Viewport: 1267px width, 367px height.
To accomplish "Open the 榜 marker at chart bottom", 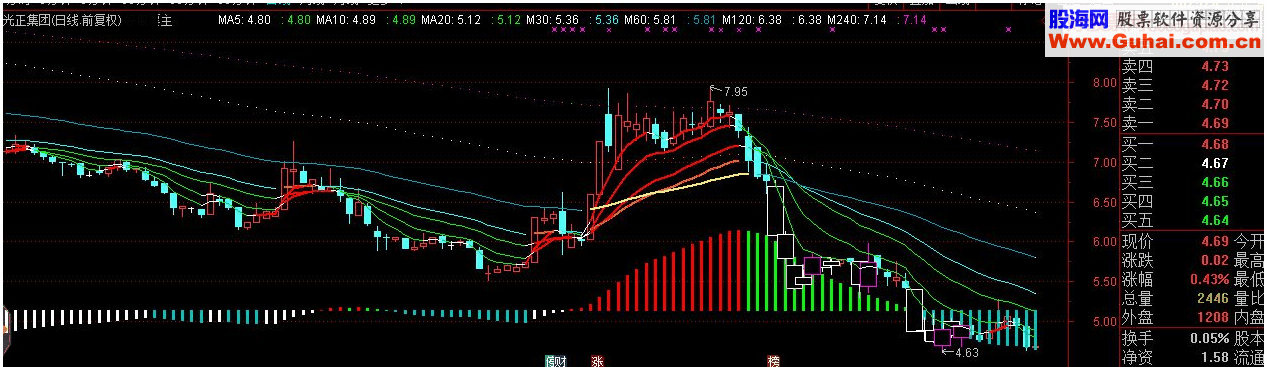I will (774, 360).
